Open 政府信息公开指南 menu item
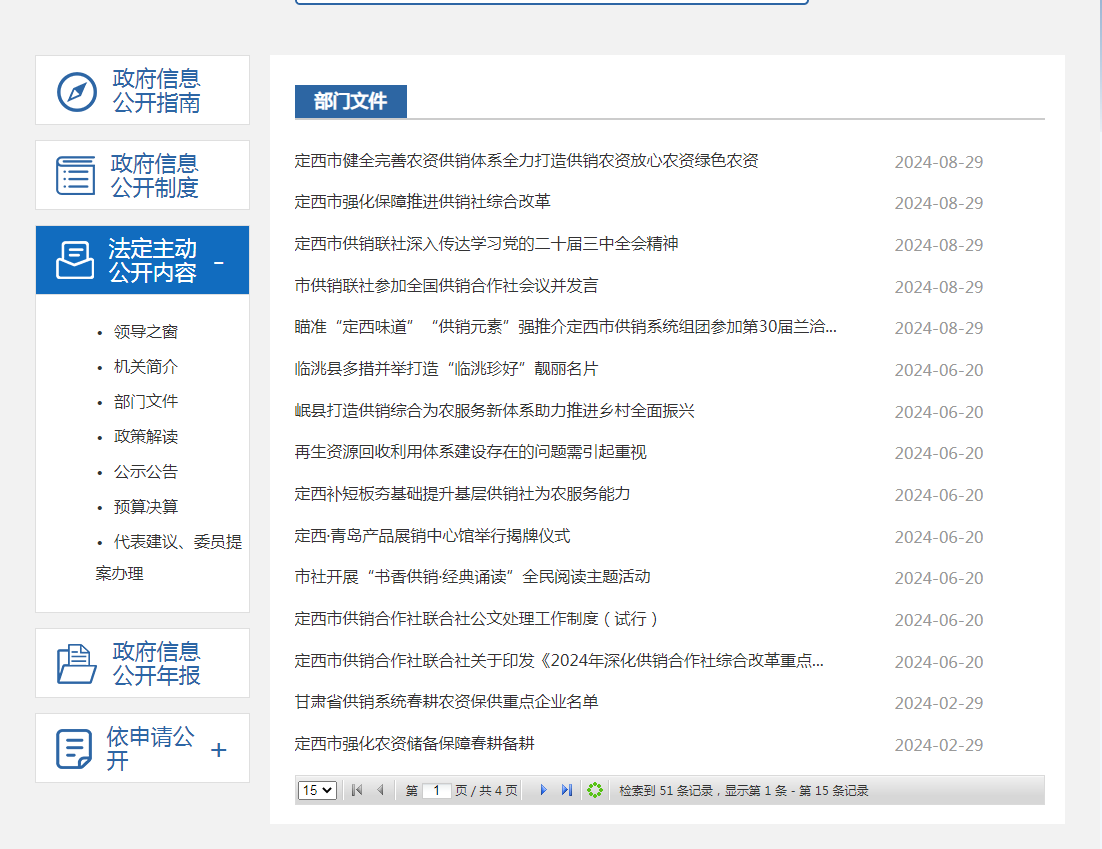 point(143,90)
